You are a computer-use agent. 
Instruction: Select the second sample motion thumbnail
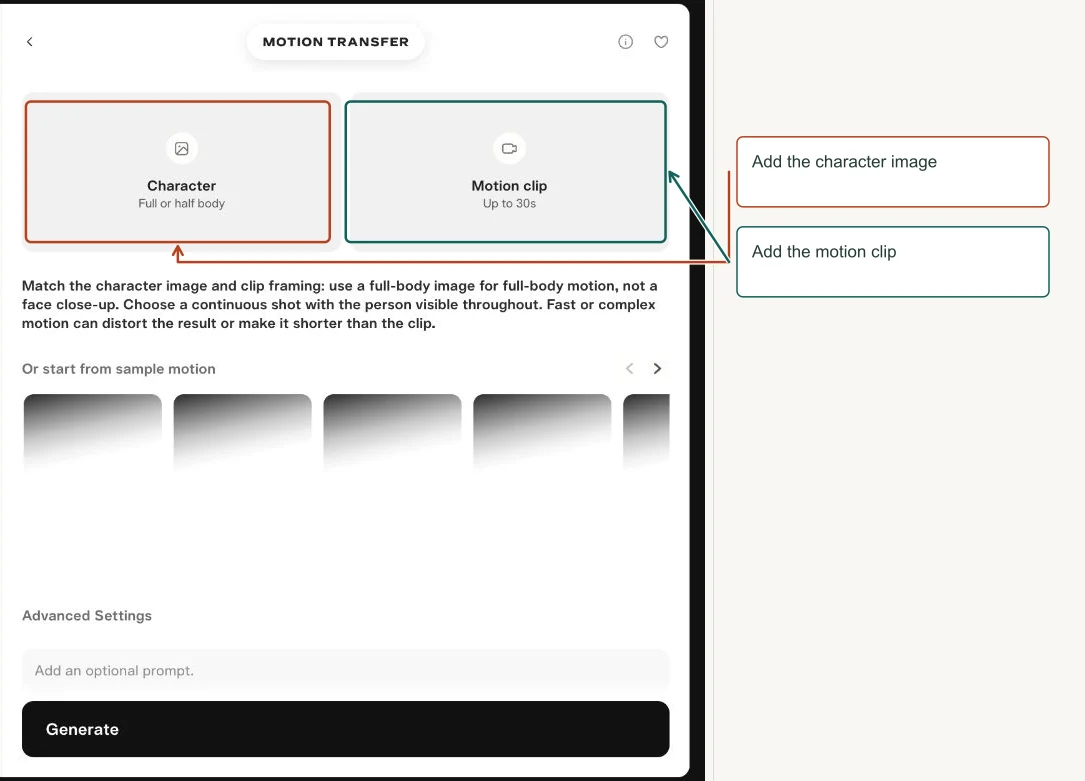(242, 432)
